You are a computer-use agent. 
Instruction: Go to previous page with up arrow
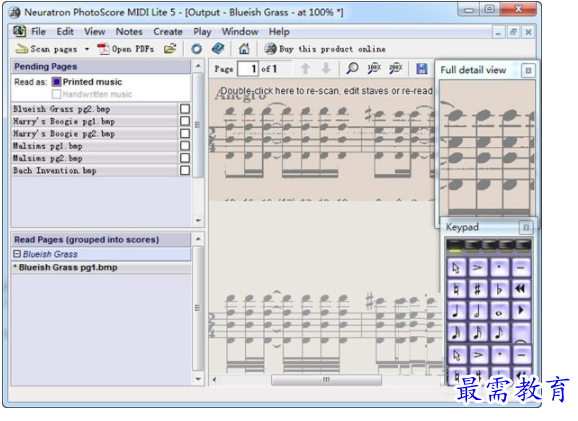pos(305,69)
